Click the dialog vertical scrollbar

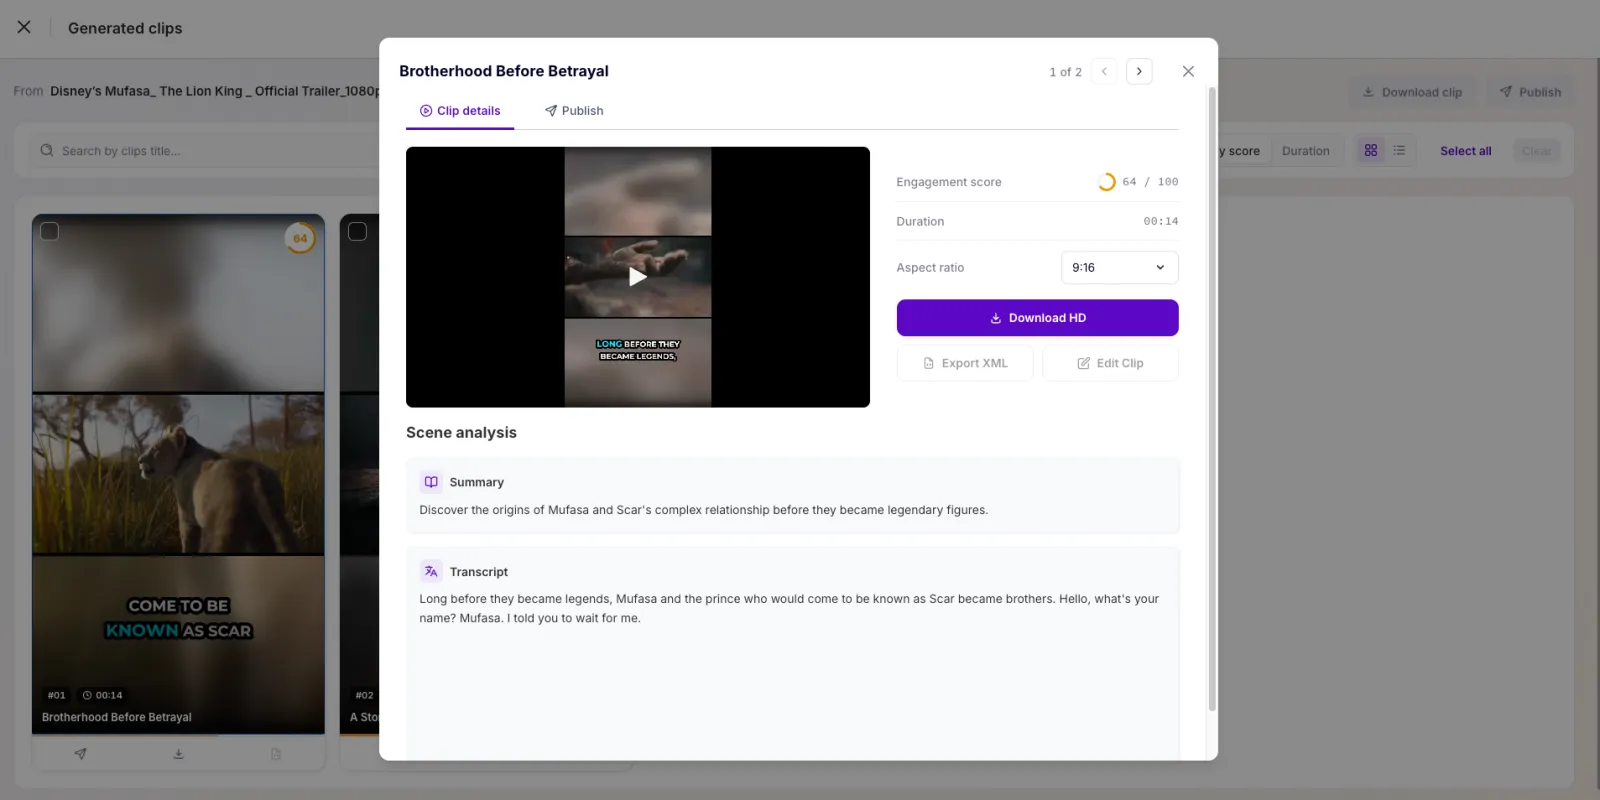coord(1212,400)
